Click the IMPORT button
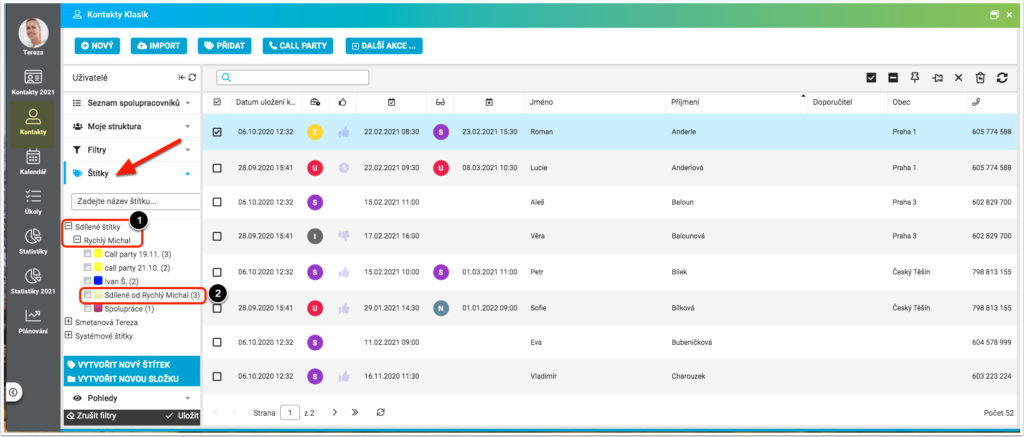Screen dimensions: 1024x437 click(159, 46)
